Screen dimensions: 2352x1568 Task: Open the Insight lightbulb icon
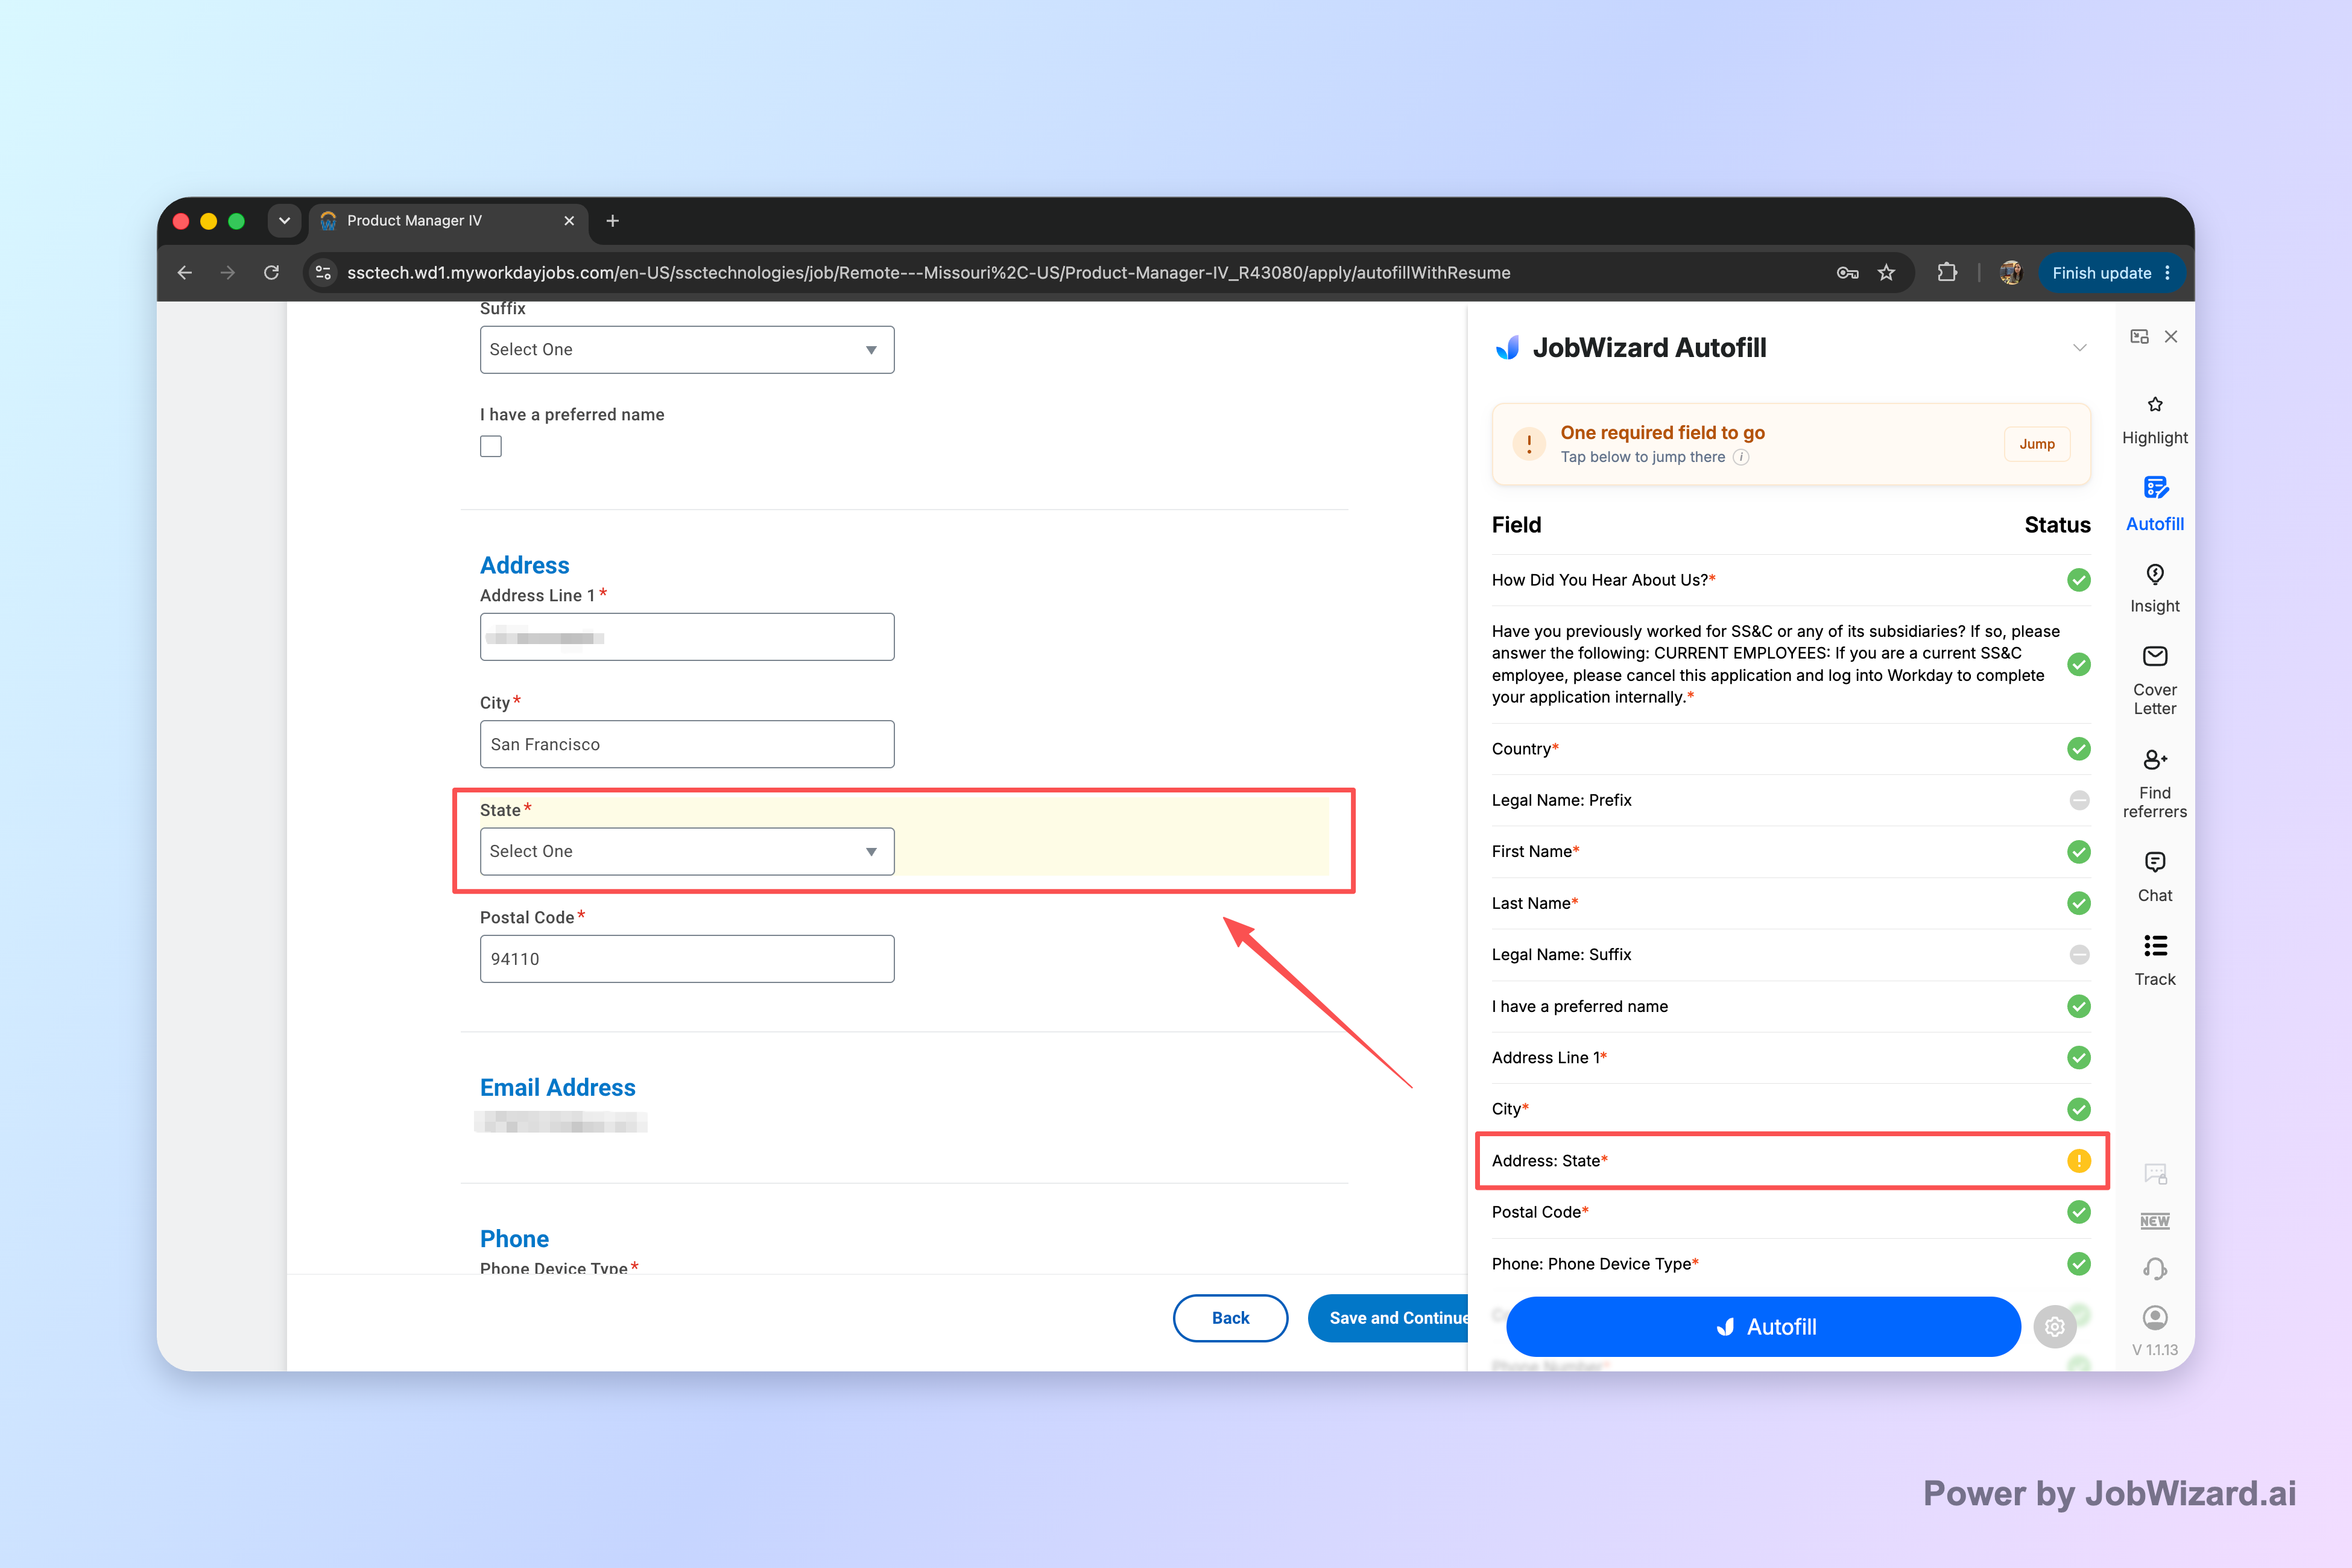(2155, 574)
